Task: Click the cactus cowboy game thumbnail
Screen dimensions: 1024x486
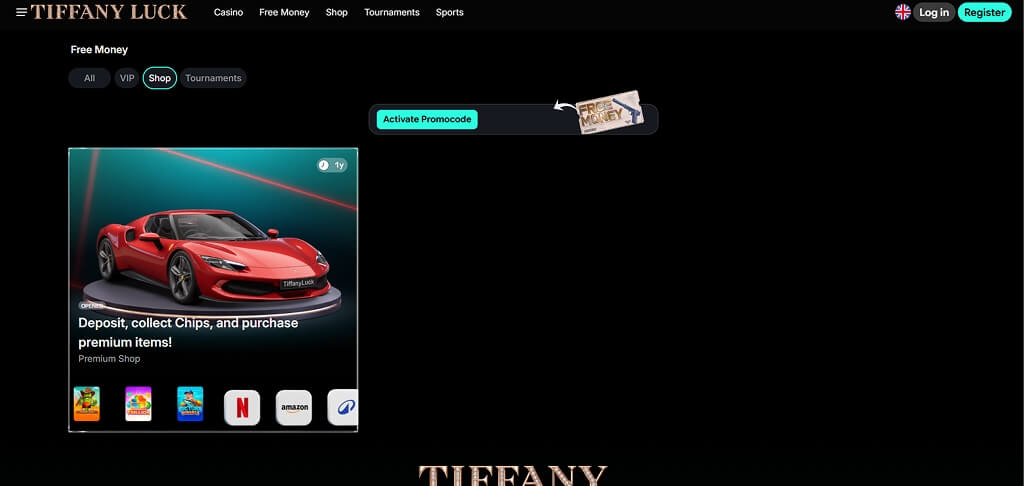Action: pos(86,404)
